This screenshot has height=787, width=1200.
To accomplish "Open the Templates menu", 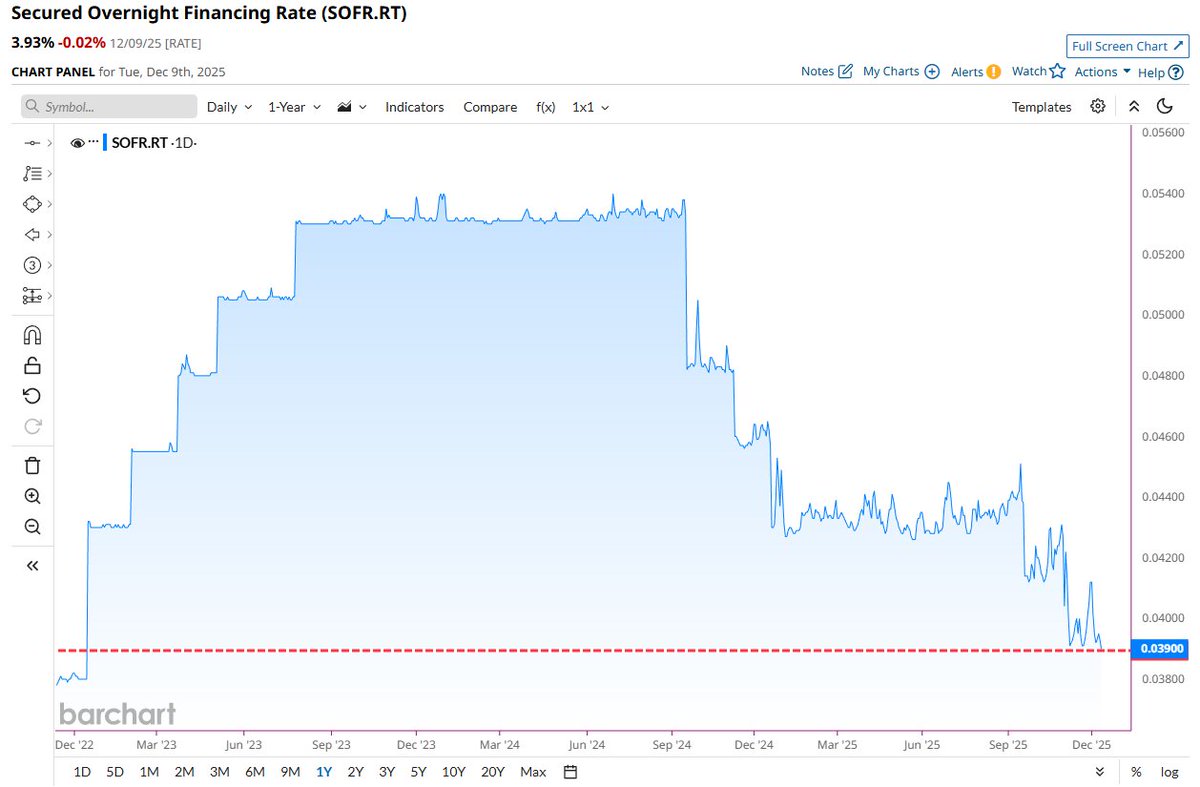I will click(1041, 107).
